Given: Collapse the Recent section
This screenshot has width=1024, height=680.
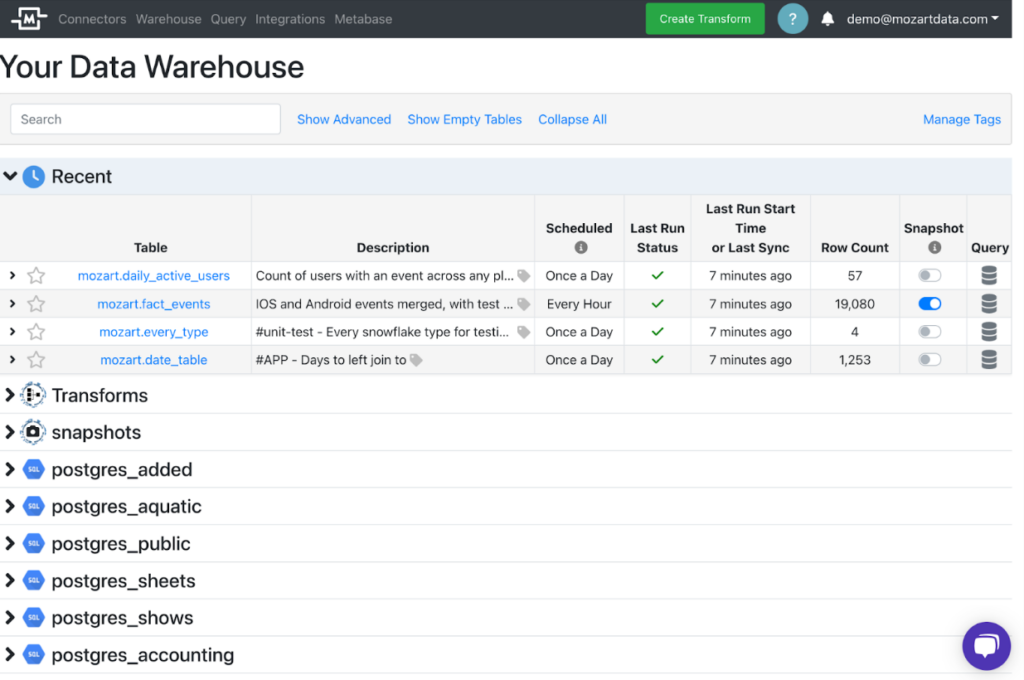Looking at the screenshot, I should pyautogui.click(x=10, y=176).
